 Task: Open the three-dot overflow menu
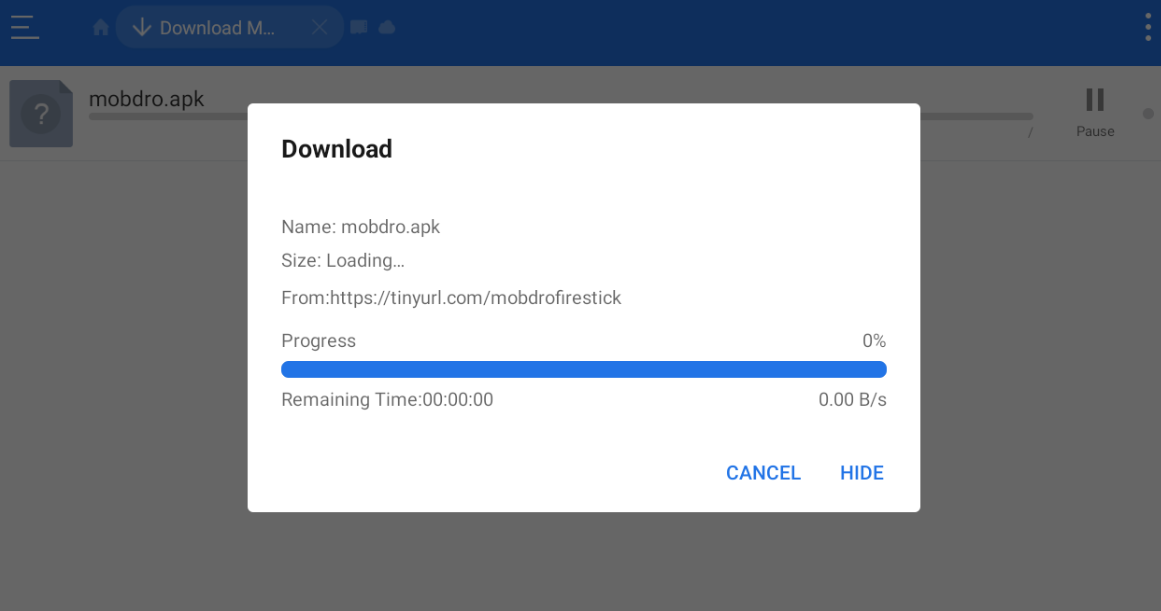tap(1148, 27)
